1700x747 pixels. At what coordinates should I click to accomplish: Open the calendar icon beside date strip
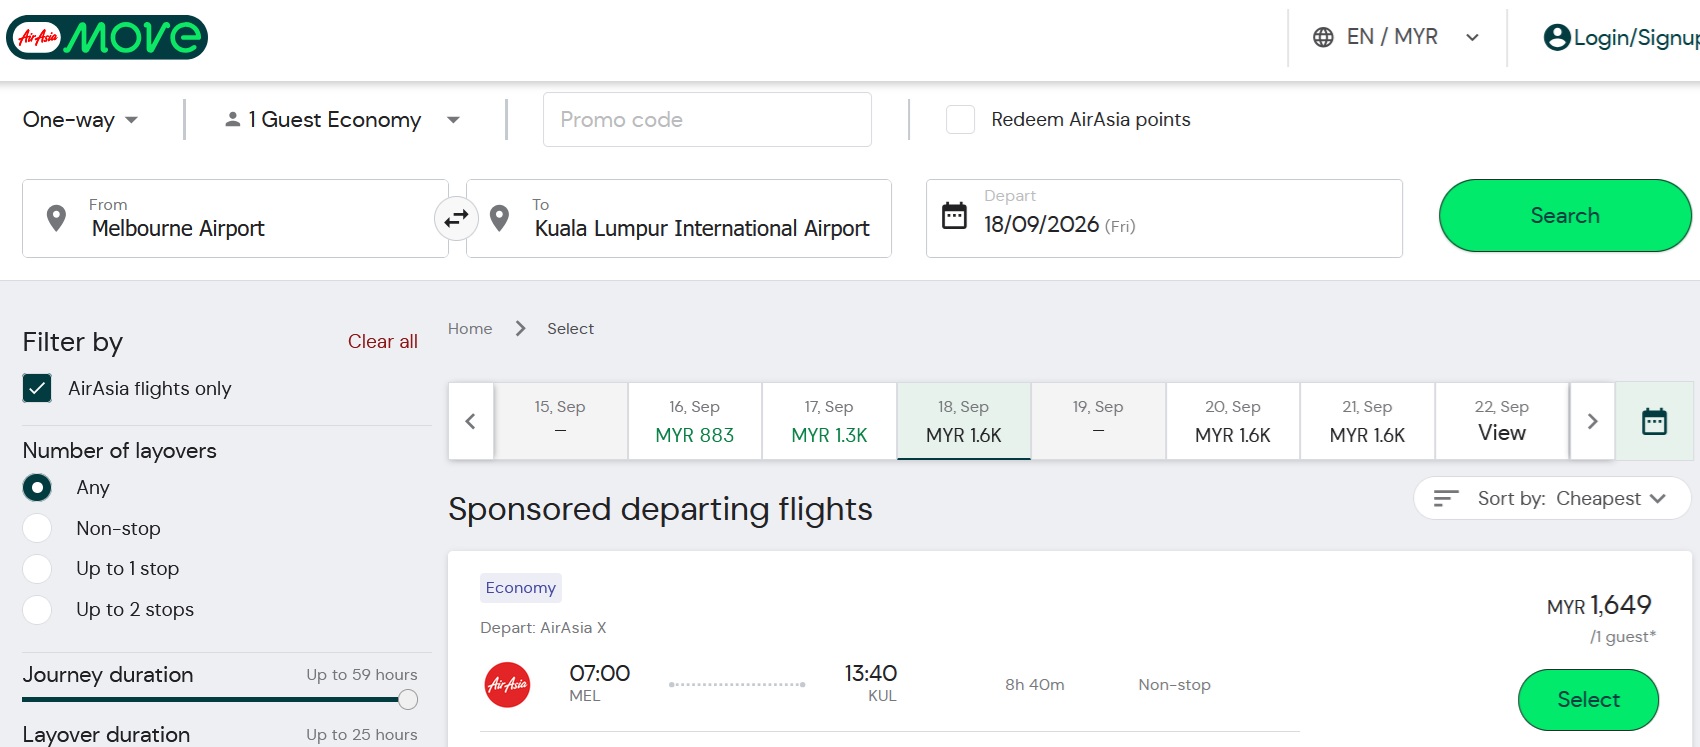tap(1654, 421)
